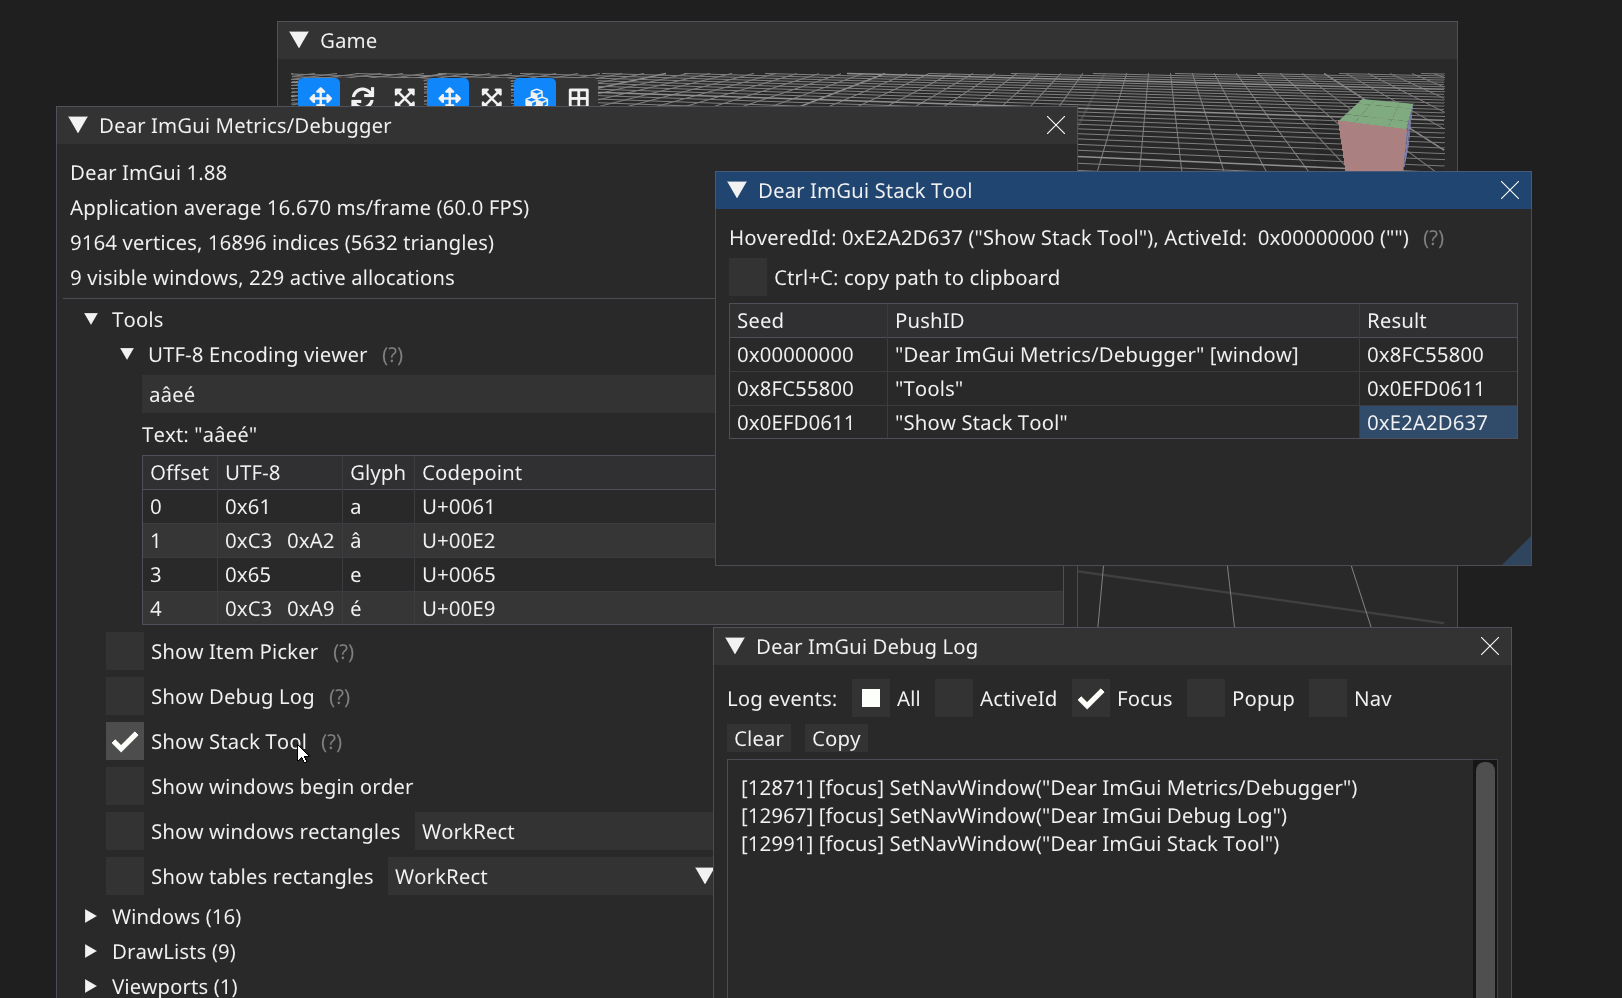The height and width of the screenshot is (998, 1622).
Task: Collapse the Dear ImGui Debug Log window
Action: pyautogui.click(x=735, y=647)
